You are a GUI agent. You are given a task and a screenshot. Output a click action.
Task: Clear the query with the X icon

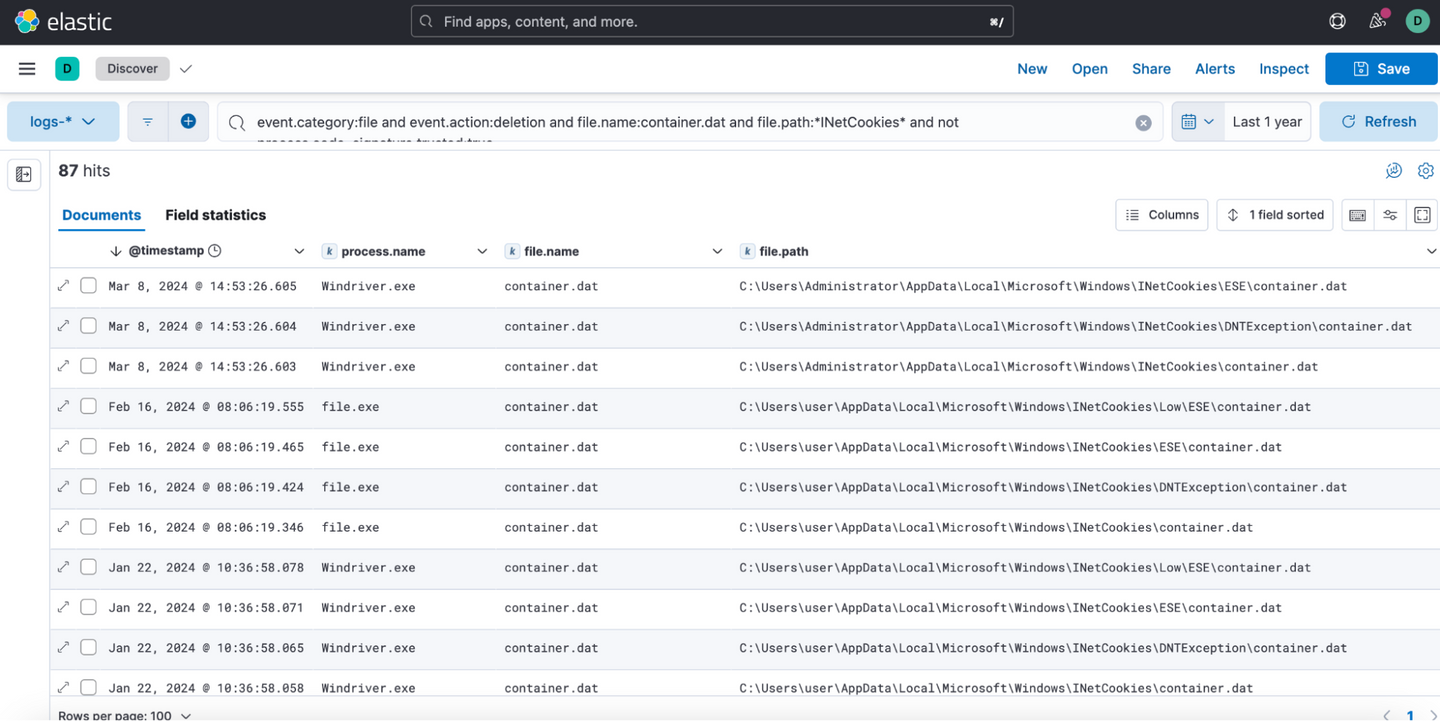1143,123
